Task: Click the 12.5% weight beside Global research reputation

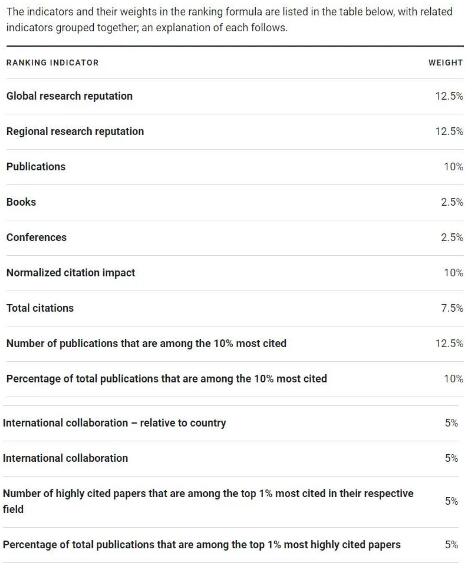Action: [449, 96]
